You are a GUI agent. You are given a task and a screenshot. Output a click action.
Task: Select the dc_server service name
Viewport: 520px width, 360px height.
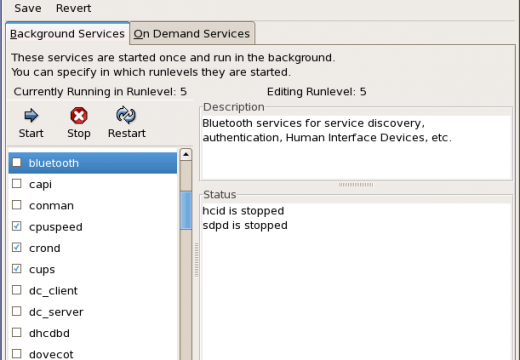[56, 312]
